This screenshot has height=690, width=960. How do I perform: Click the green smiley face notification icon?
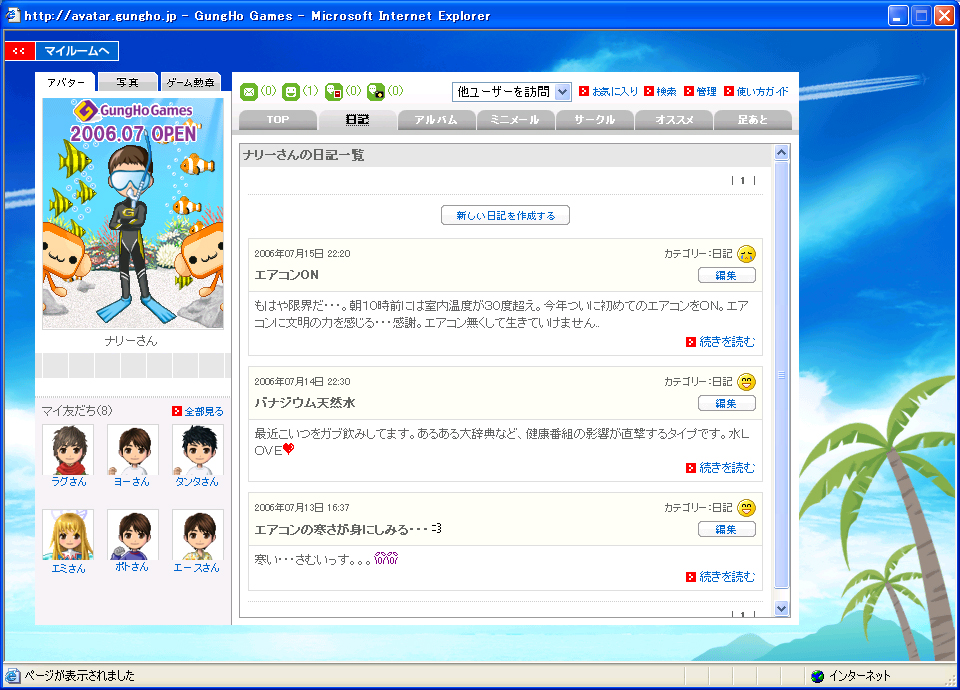[291, 92]
